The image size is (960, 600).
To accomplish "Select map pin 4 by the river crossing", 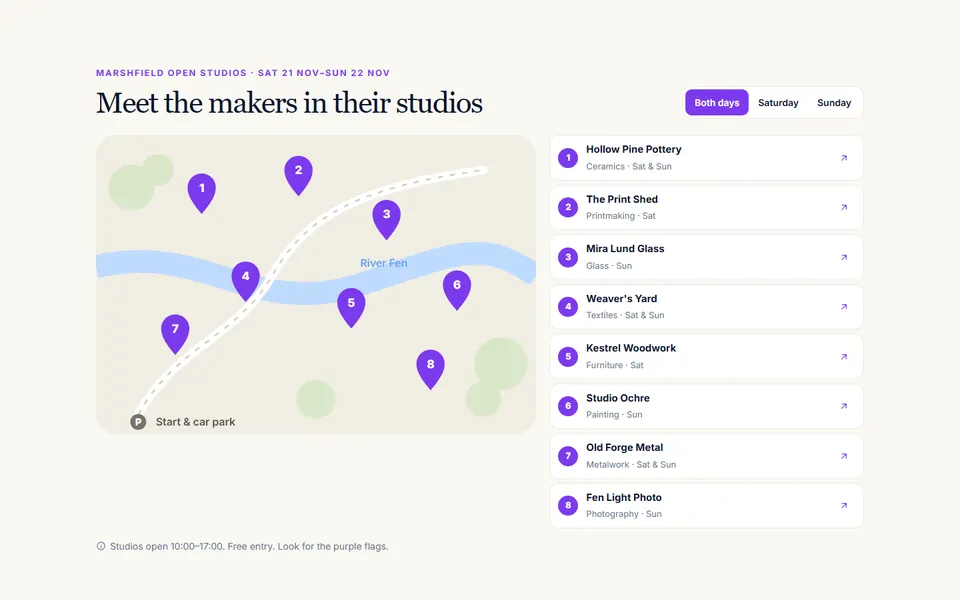I will click(246, 280).
